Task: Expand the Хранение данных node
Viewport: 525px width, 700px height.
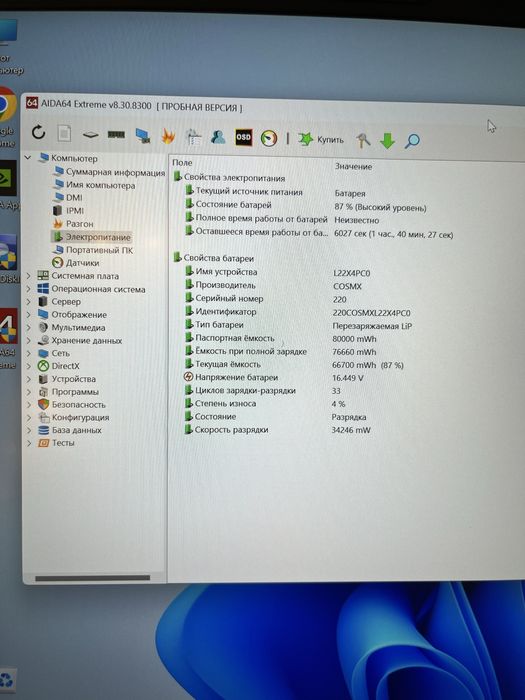Action: tap(29, 340)
